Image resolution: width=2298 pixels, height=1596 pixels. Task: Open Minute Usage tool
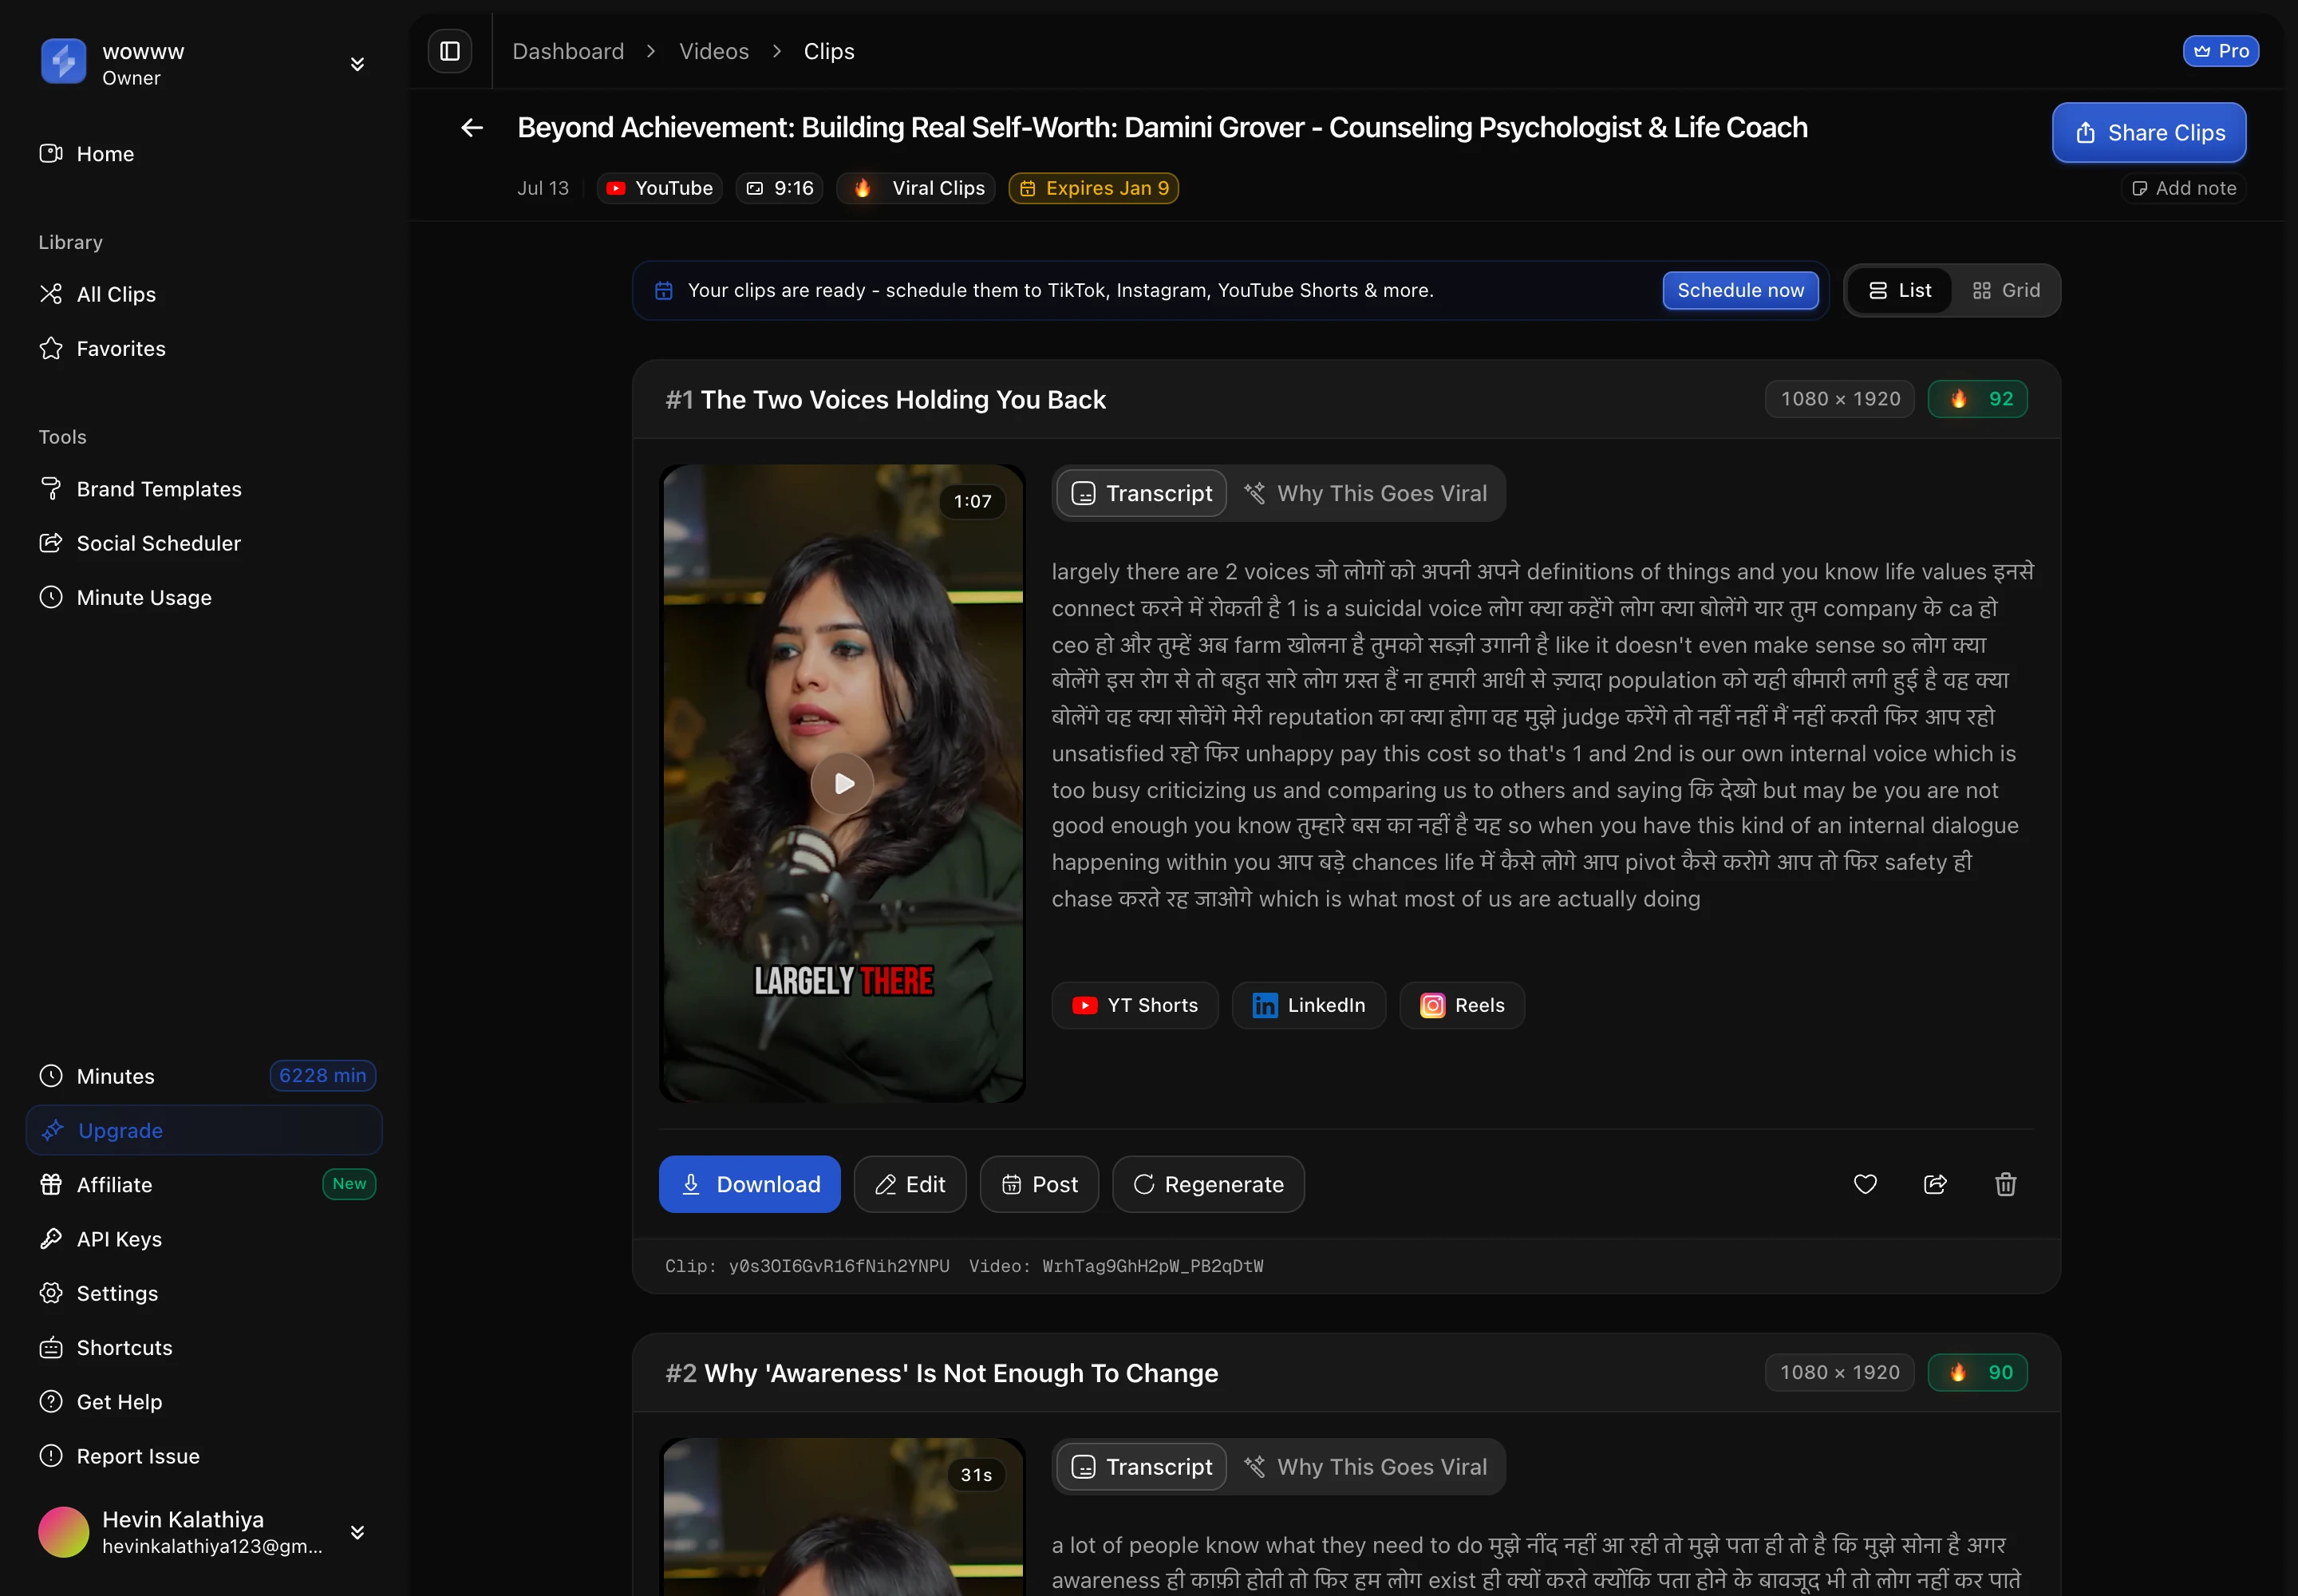click(x=204, y=597)
